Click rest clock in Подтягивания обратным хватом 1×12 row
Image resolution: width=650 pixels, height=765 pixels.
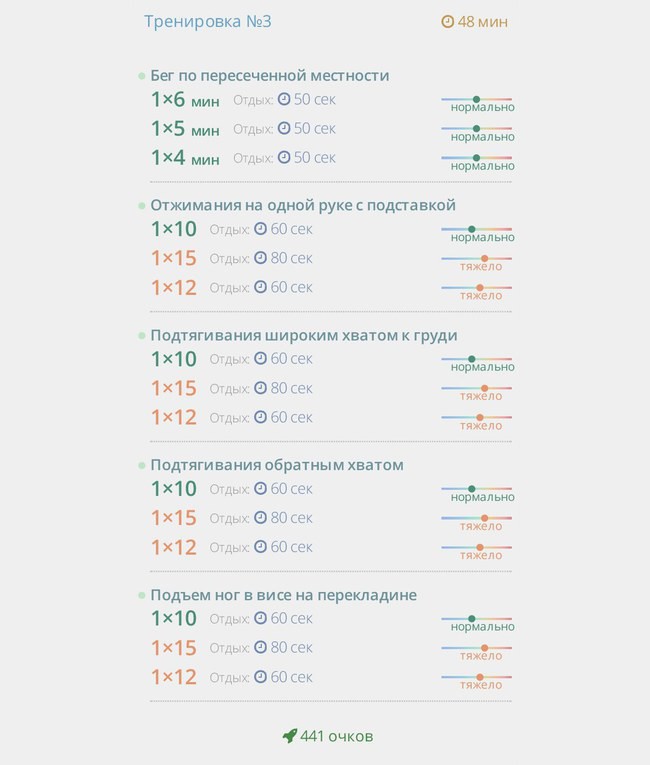261,546
